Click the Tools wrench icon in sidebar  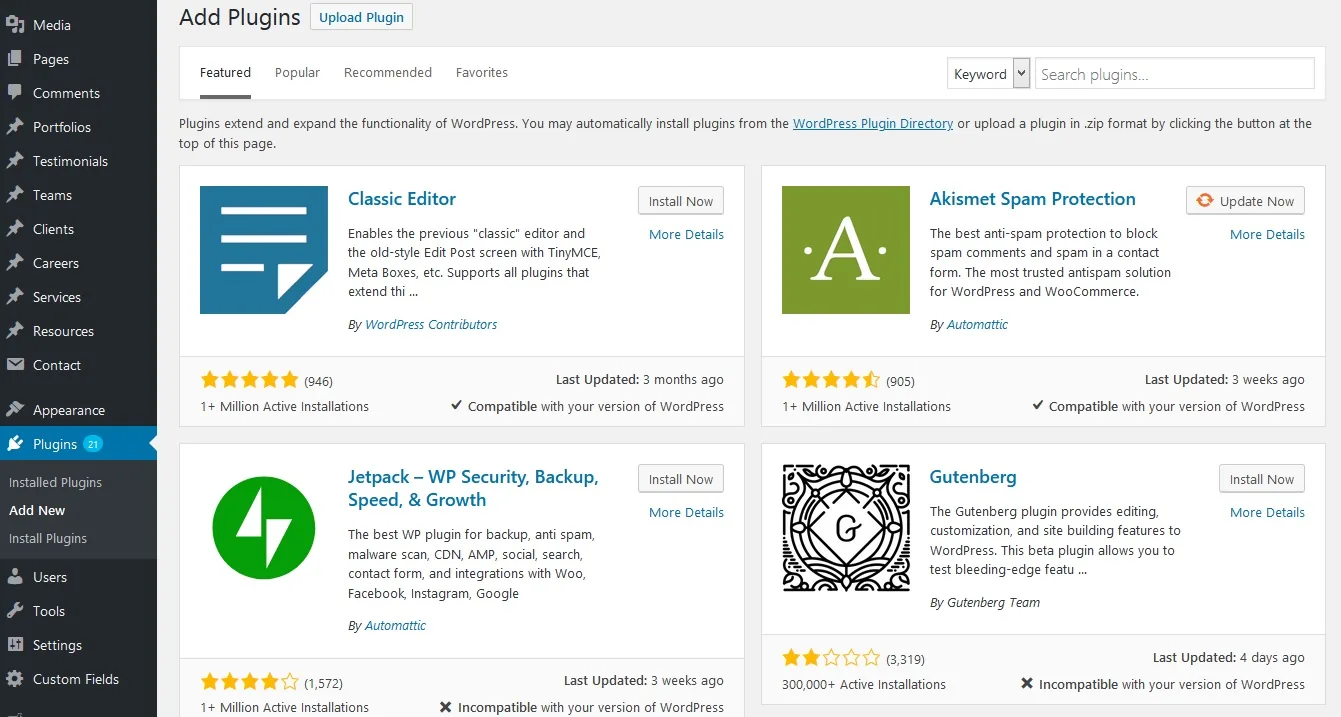pos(15,611)
